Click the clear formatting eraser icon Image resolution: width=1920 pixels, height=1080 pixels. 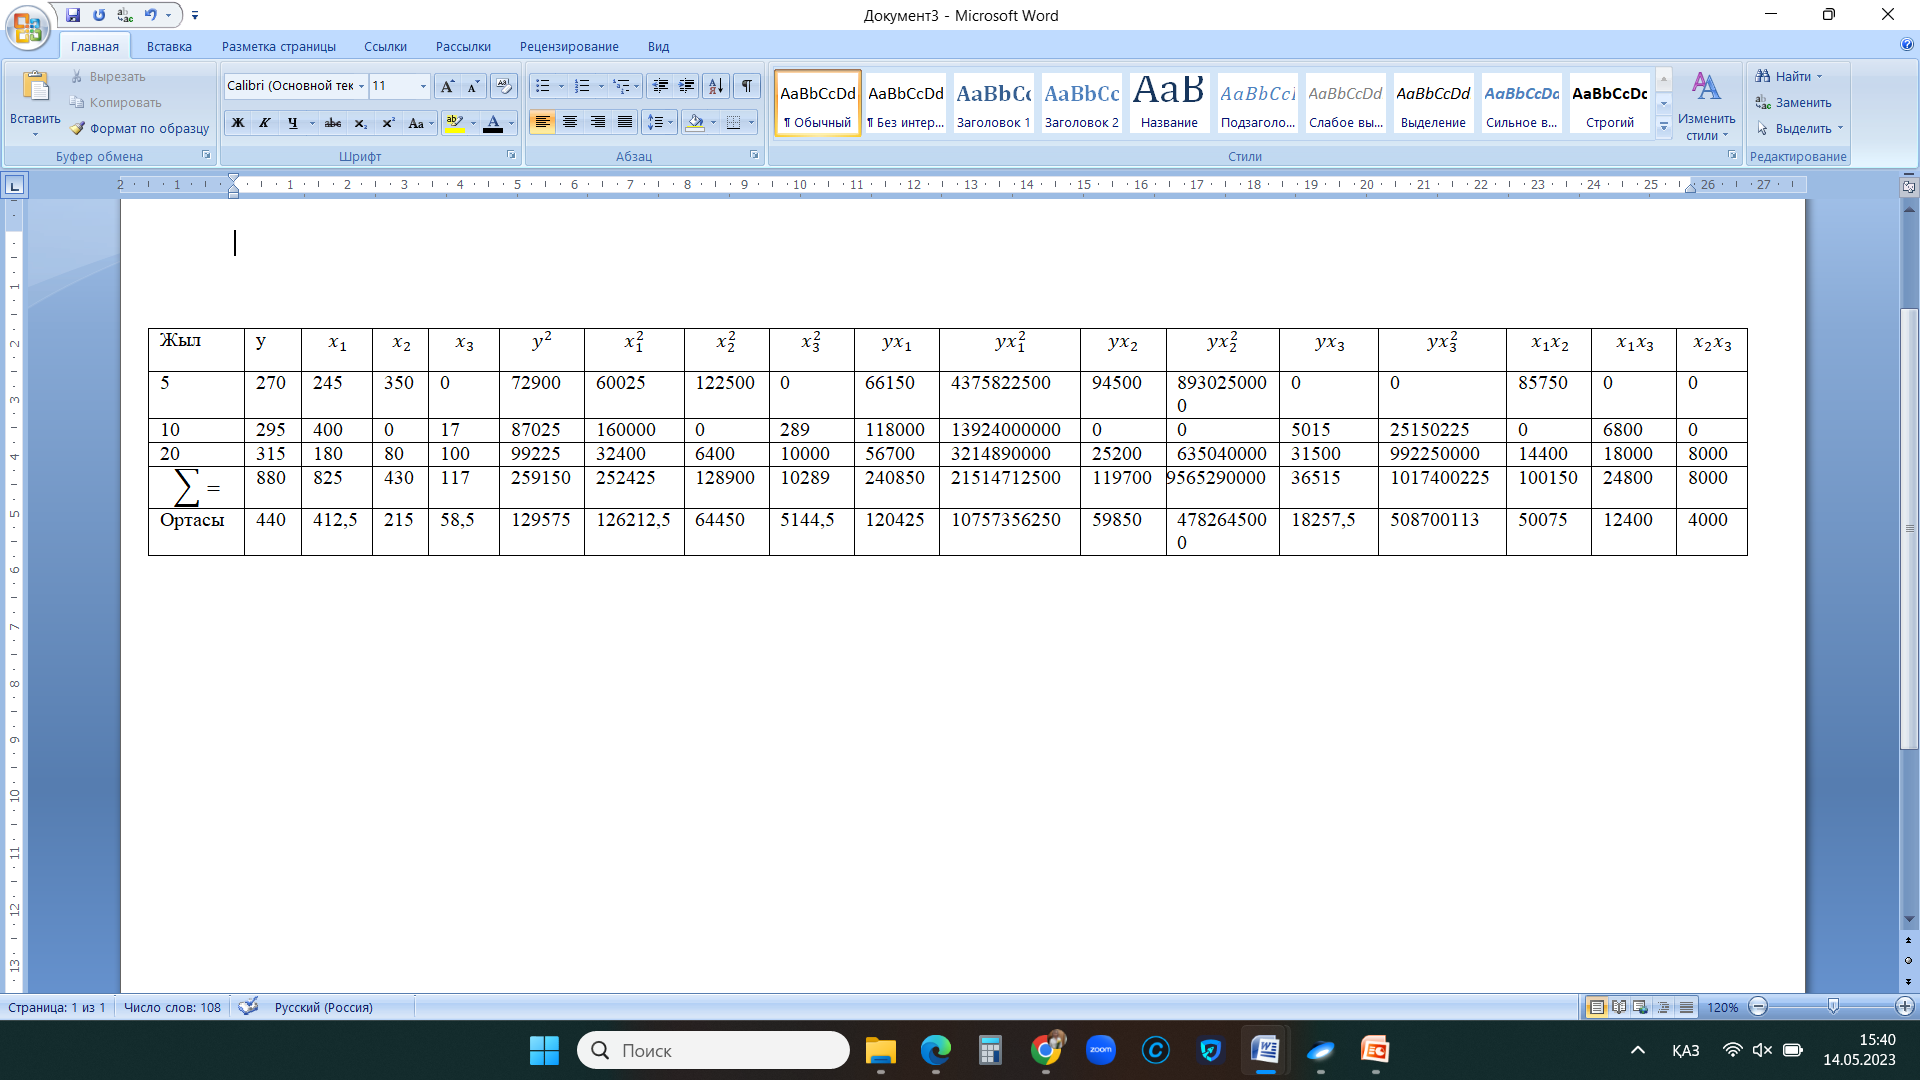point(504,86)
